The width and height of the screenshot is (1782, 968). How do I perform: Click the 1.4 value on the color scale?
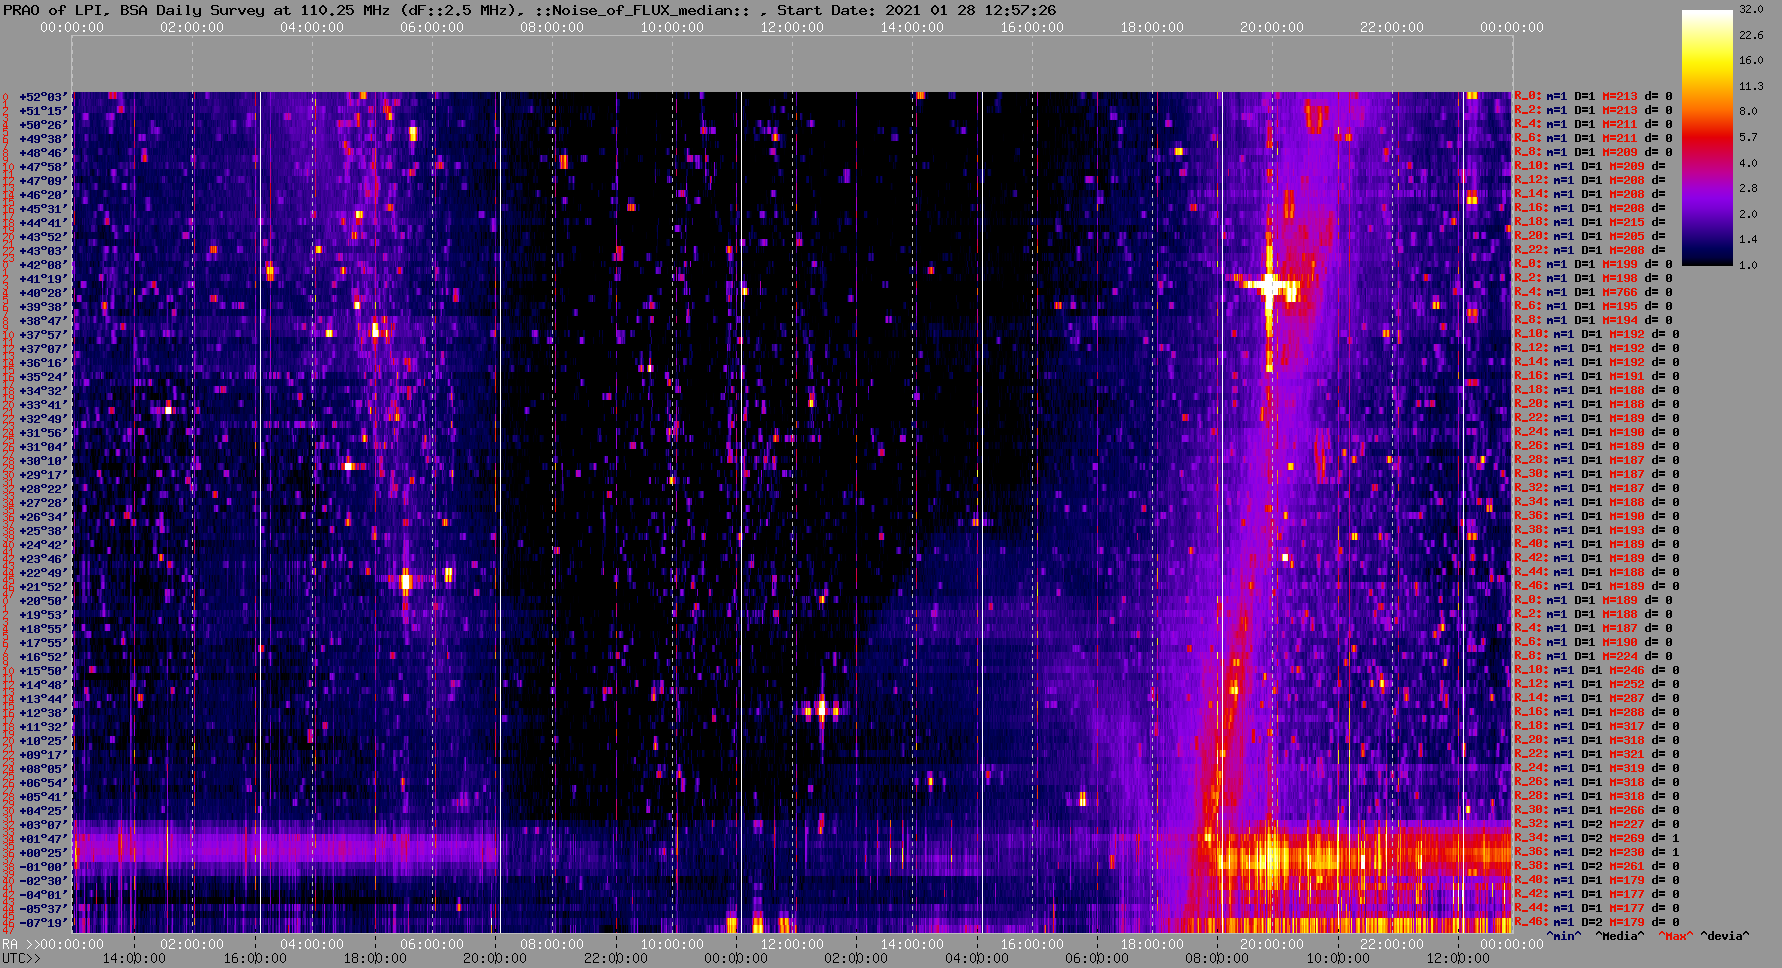pos(1748,240)
